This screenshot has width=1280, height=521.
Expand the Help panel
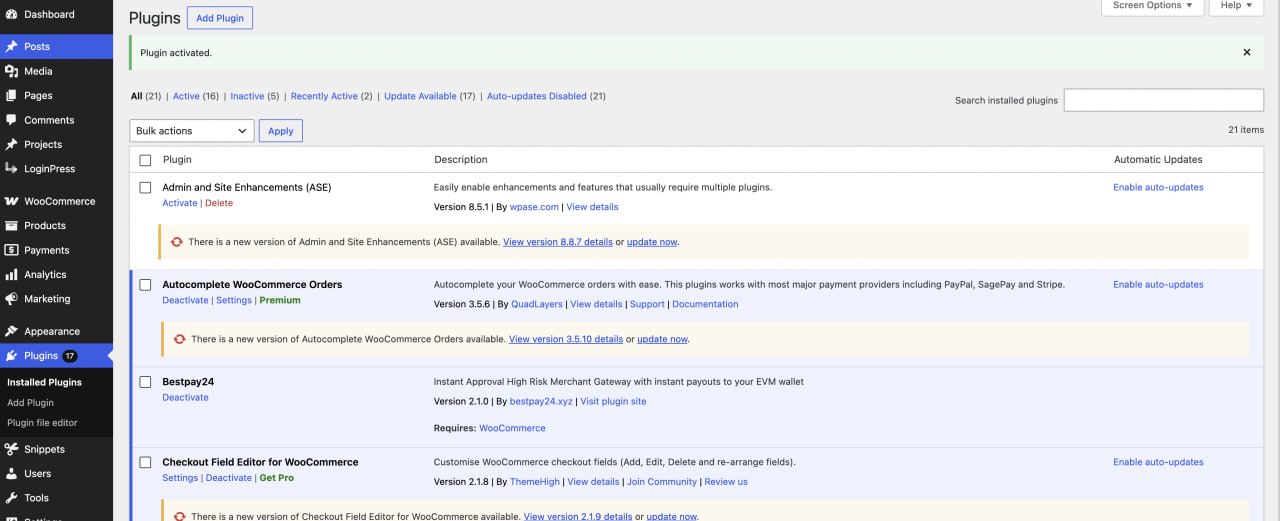click(1237, 6)
